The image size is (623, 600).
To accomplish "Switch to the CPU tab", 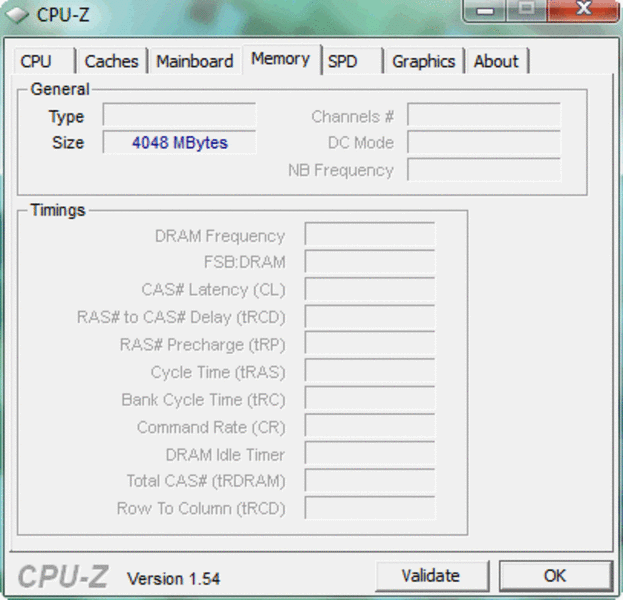I will tap(36, 61).
